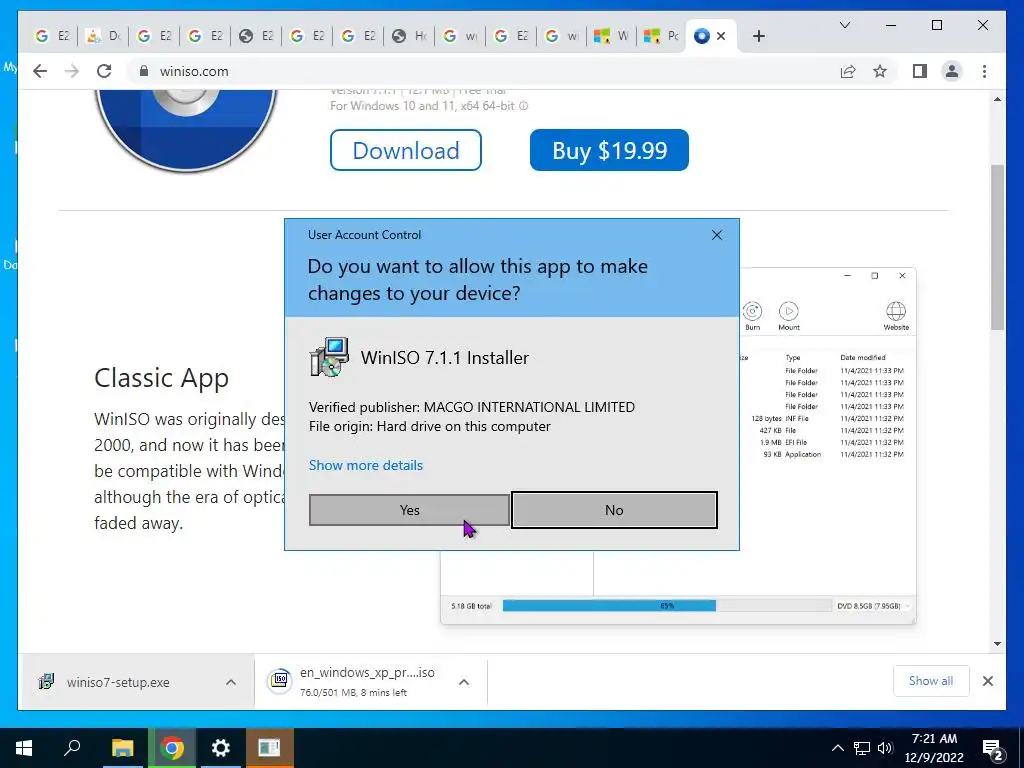Open the Chrome three-dot menu

tap(984, 71)
